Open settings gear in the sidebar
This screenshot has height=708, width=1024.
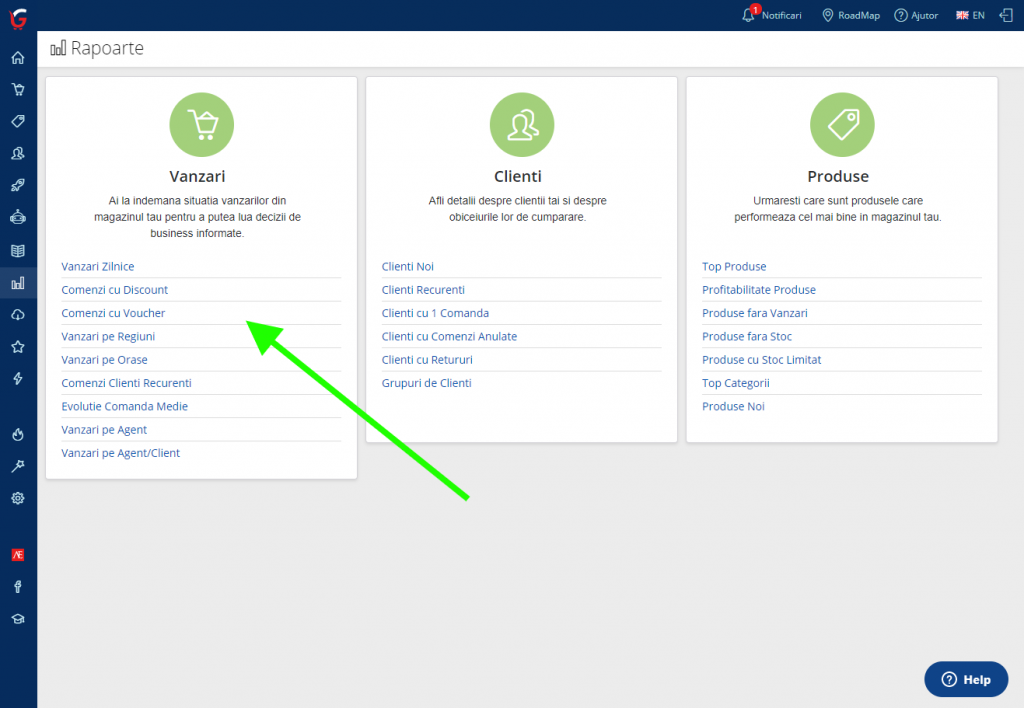click(x=18, y=498)
